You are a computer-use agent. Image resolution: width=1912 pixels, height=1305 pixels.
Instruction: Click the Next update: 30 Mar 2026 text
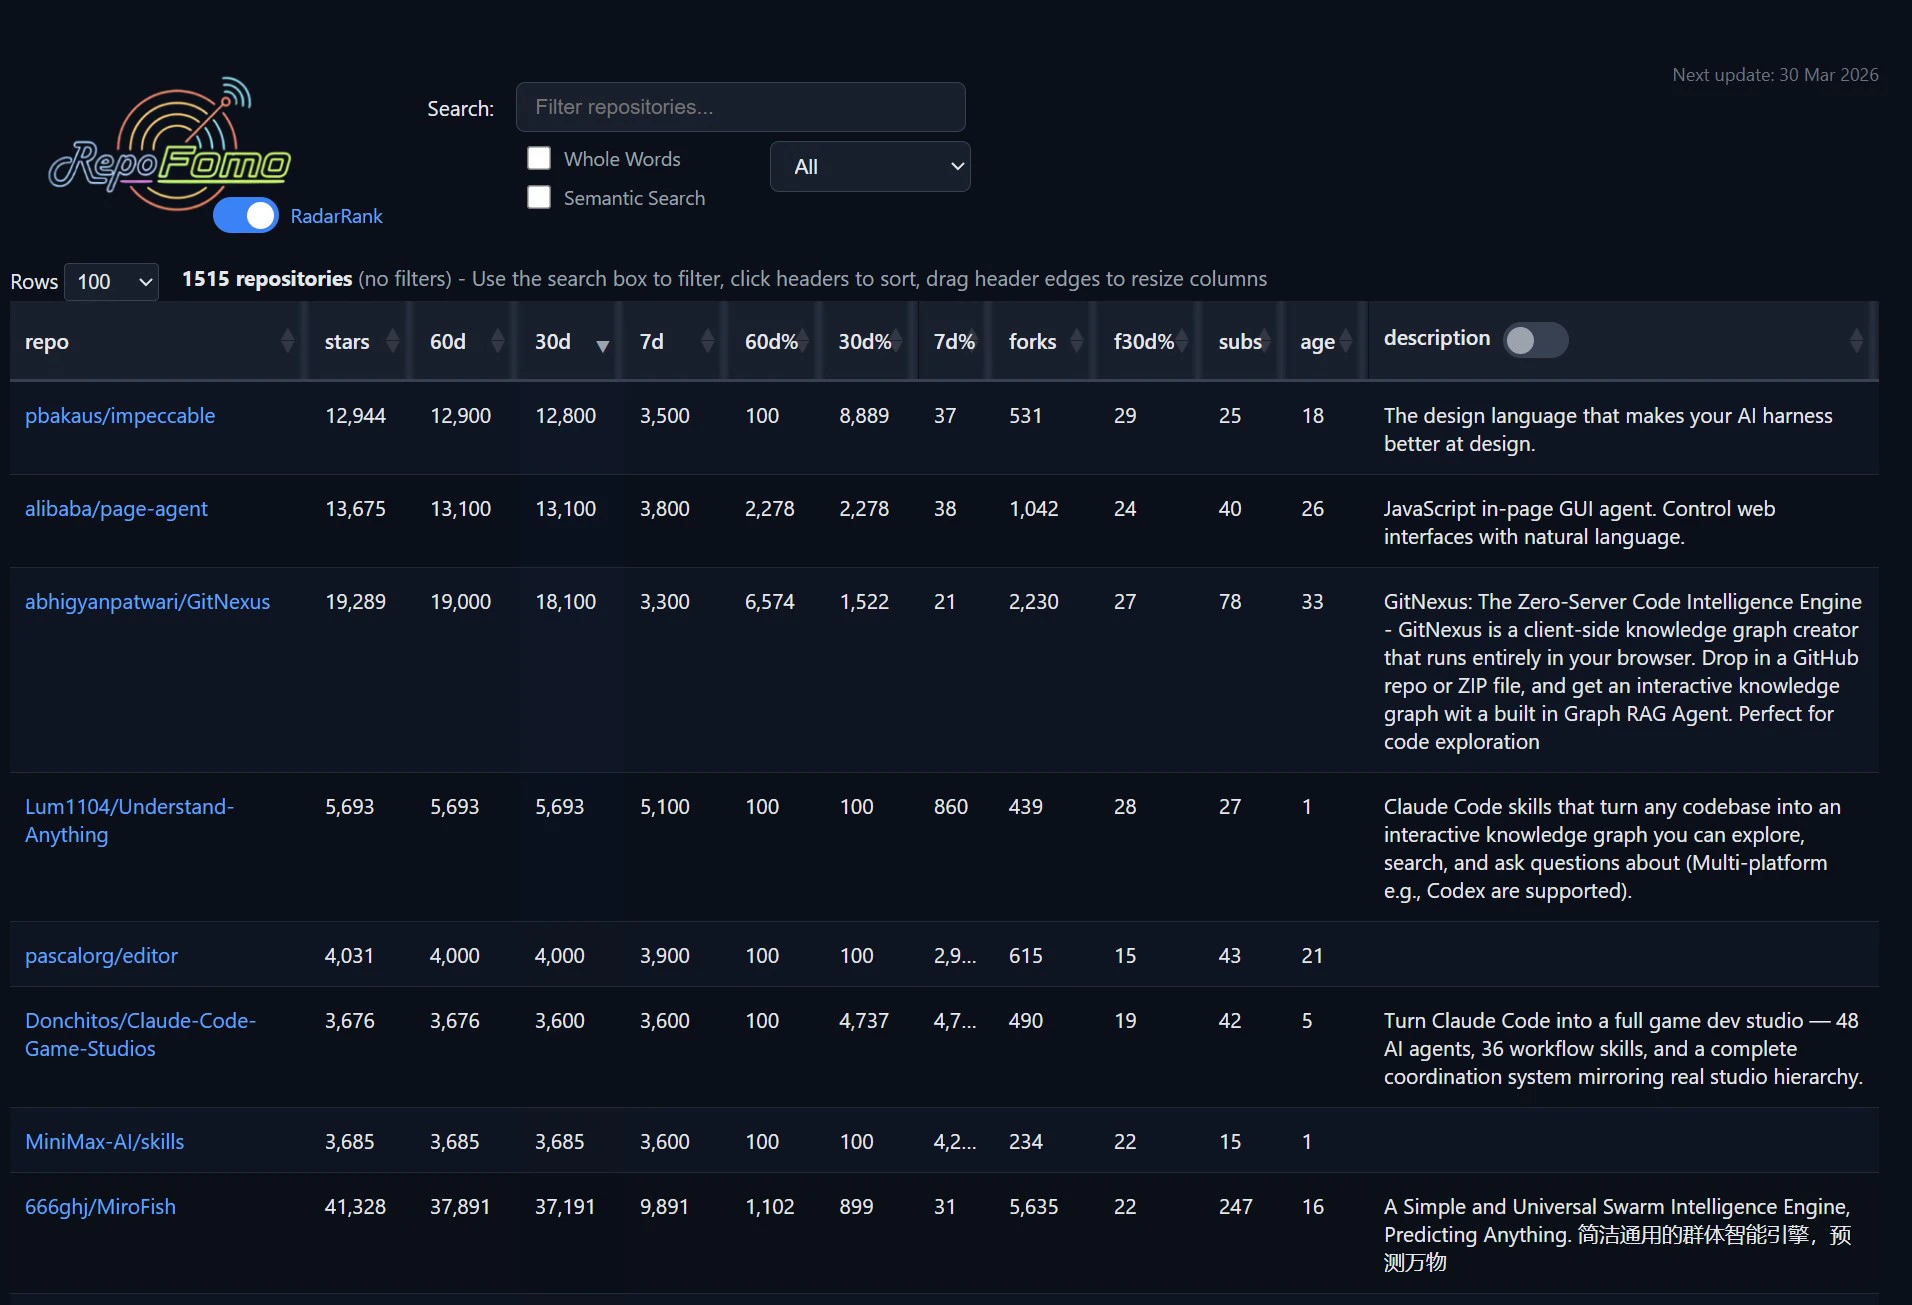tap(1775, 75)
